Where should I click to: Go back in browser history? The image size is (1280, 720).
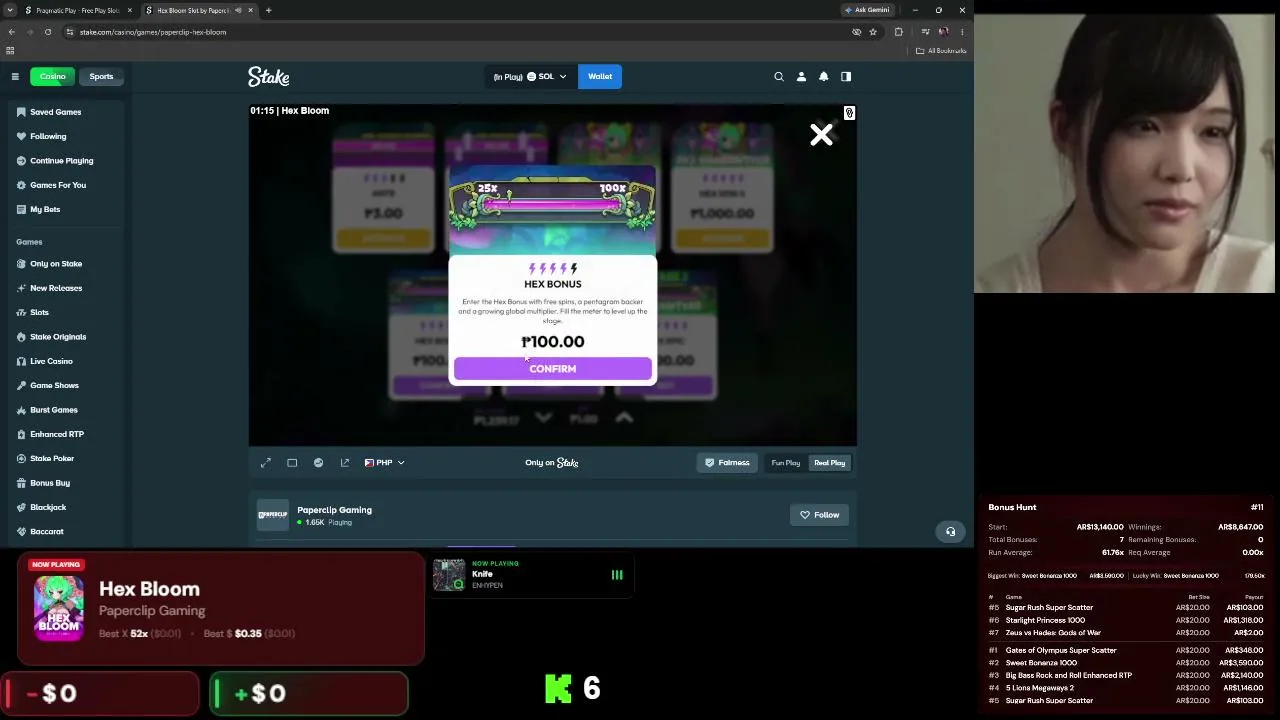[12, 32]
